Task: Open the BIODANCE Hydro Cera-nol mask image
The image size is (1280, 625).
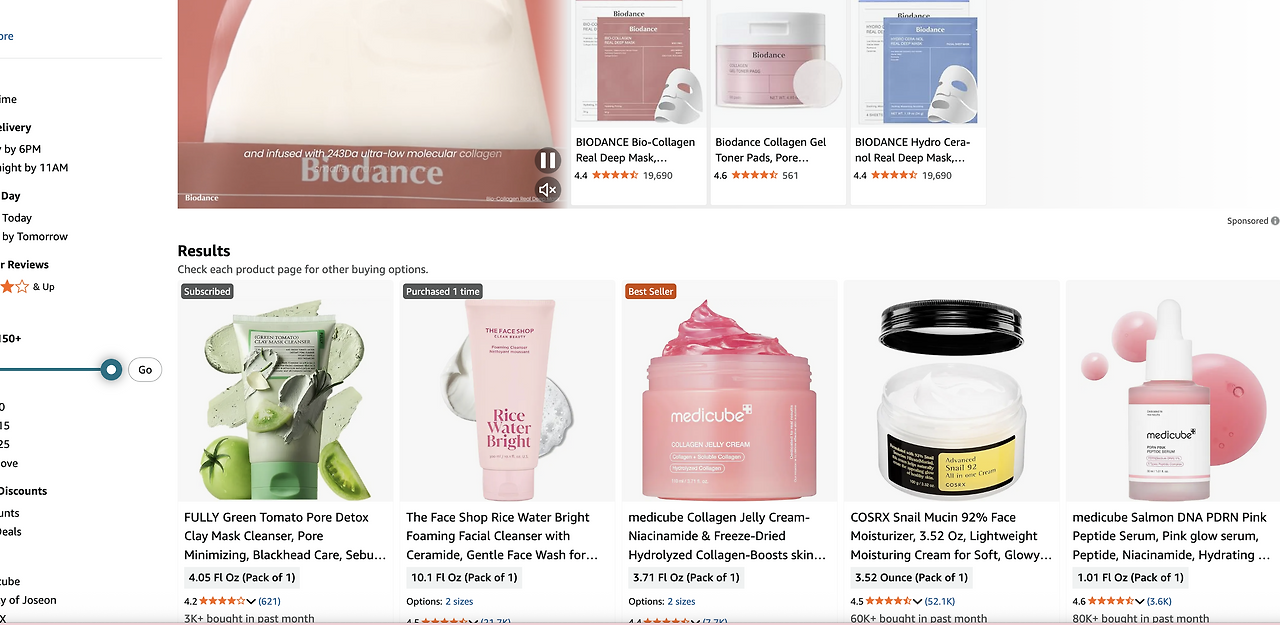Action: click(x=918, y=64)
